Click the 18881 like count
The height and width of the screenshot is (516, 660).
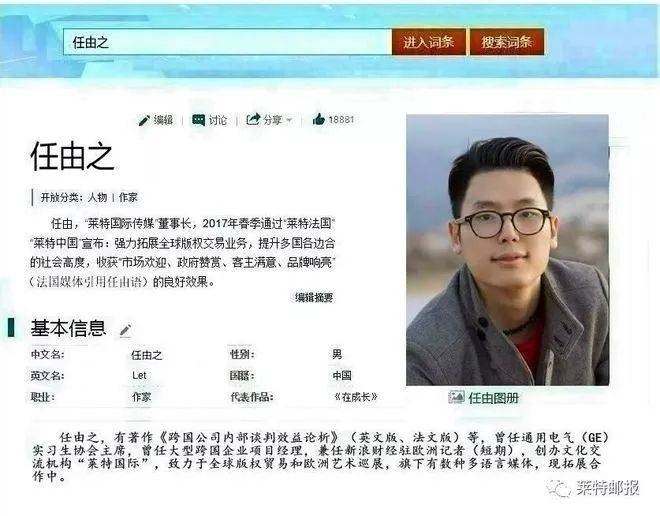341,120
